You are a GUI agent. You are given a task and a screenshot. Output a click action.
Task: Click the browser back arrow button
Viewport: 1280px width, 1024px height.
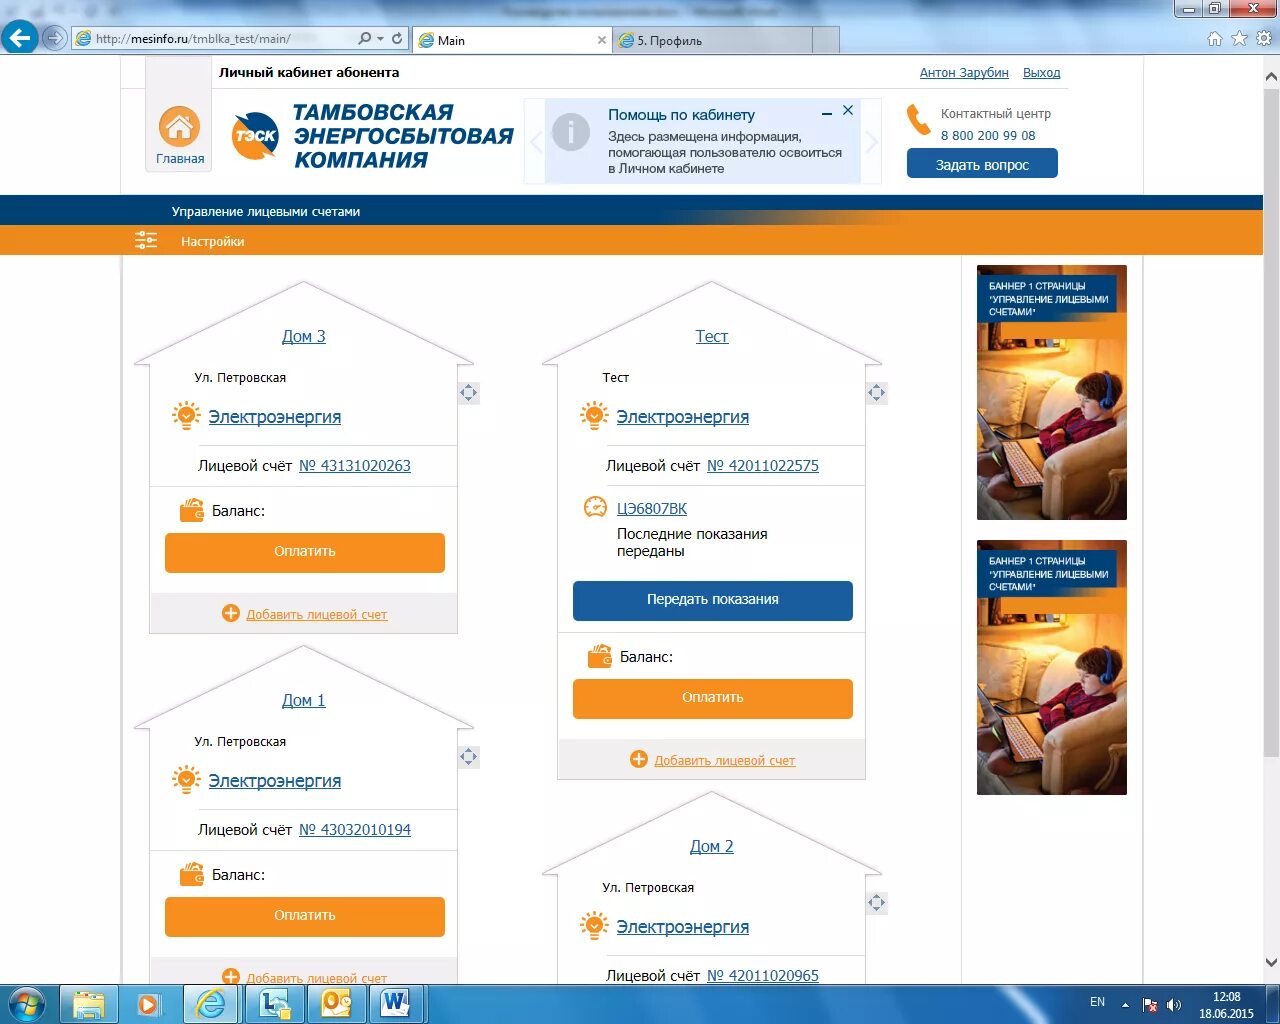click(x=19, y=38)
